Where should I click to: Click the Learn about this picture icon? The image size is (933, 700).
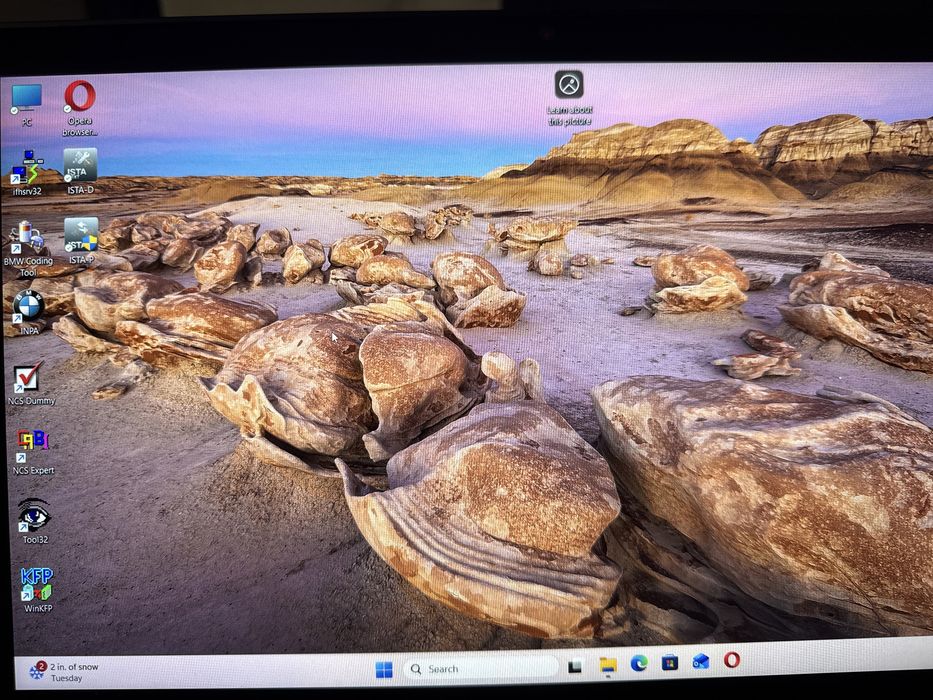(569, 98)
